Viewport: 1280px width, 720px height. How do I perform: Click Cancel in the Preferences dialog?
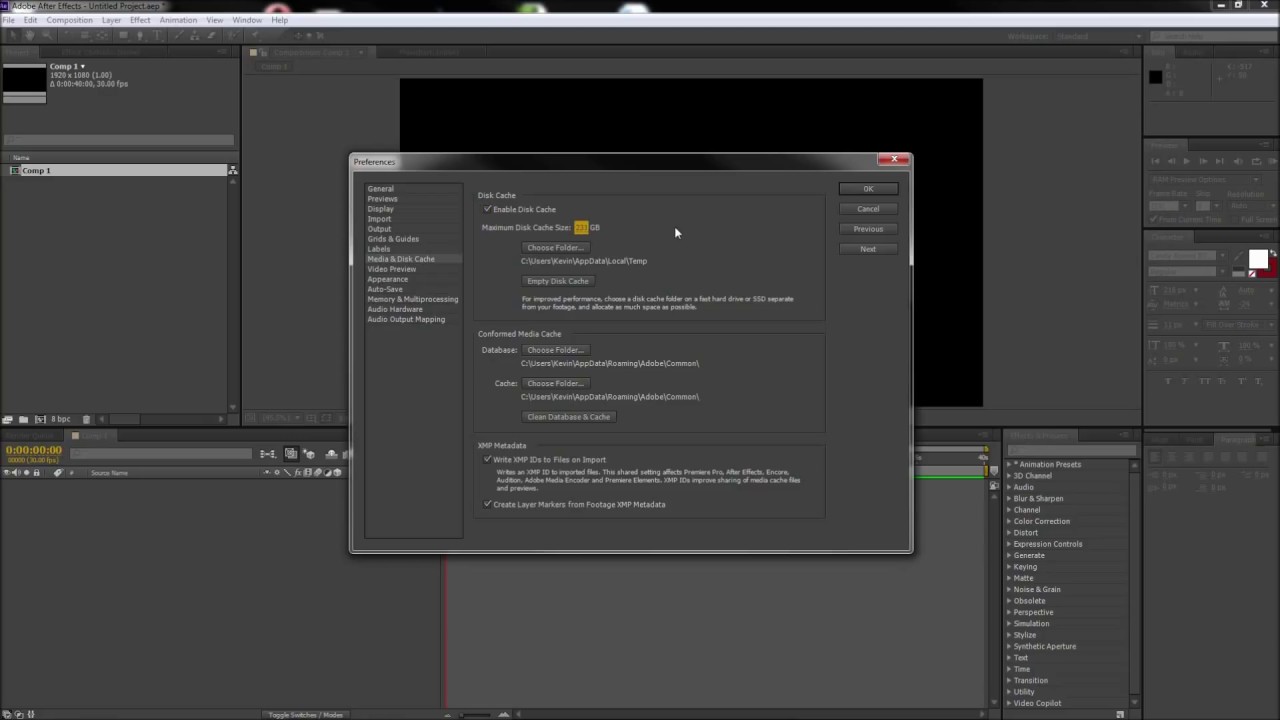click(868, 209)
